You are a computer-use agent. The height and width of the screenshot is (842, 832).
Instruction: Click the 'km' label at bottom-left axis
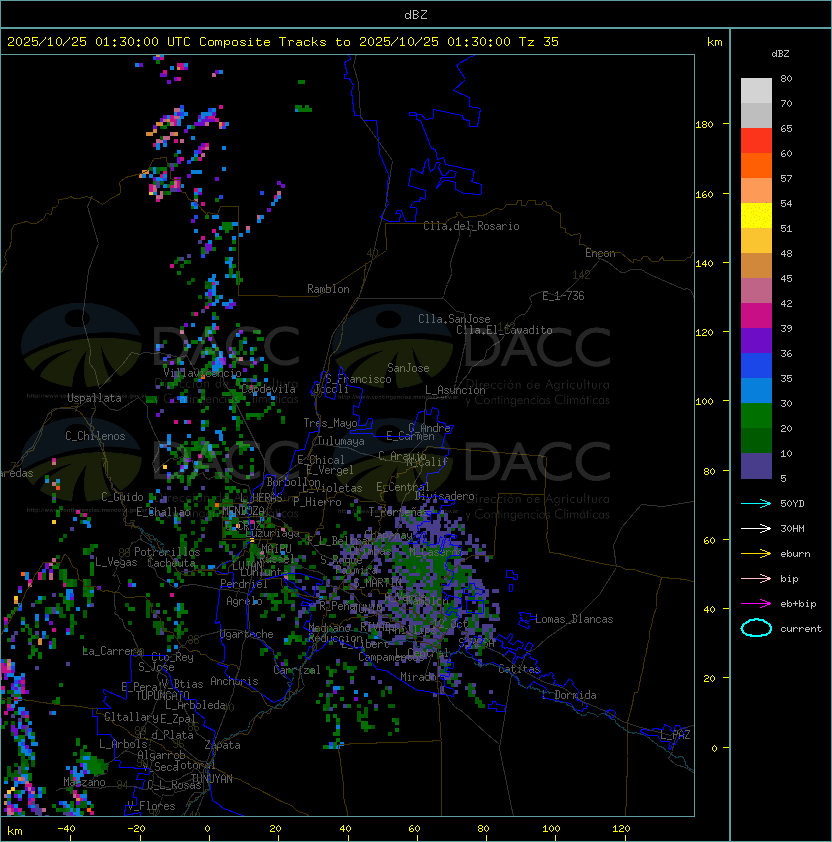15,831
